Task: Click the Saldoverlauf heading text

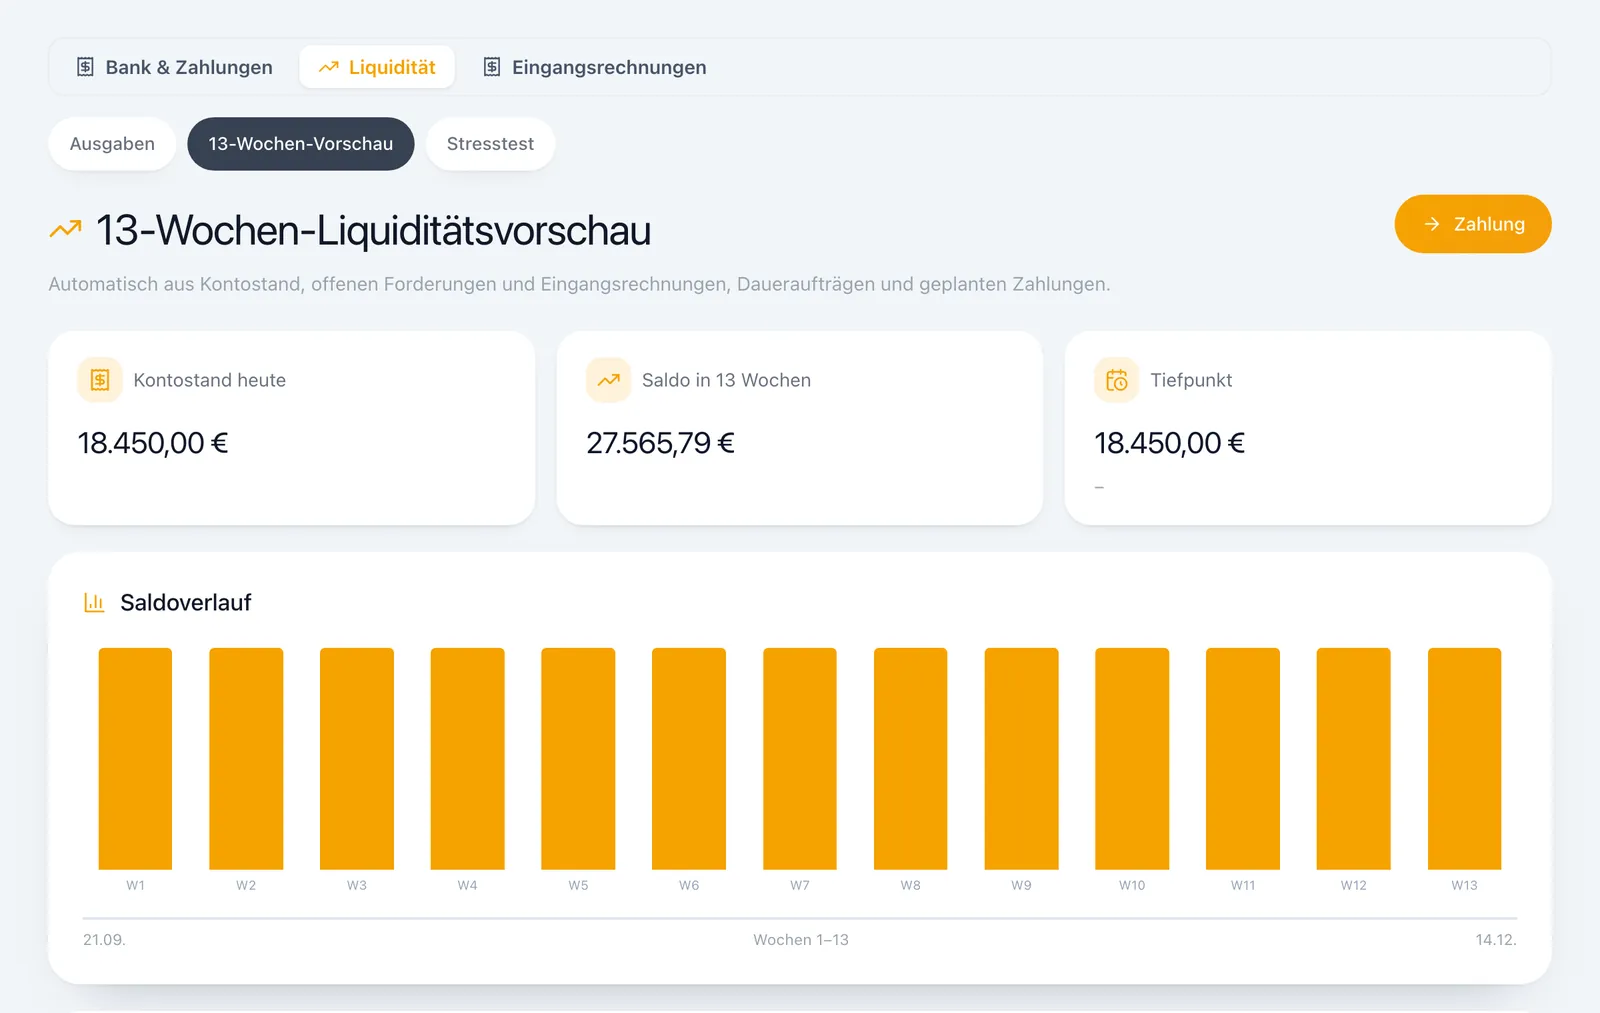Action: [186, 602]
